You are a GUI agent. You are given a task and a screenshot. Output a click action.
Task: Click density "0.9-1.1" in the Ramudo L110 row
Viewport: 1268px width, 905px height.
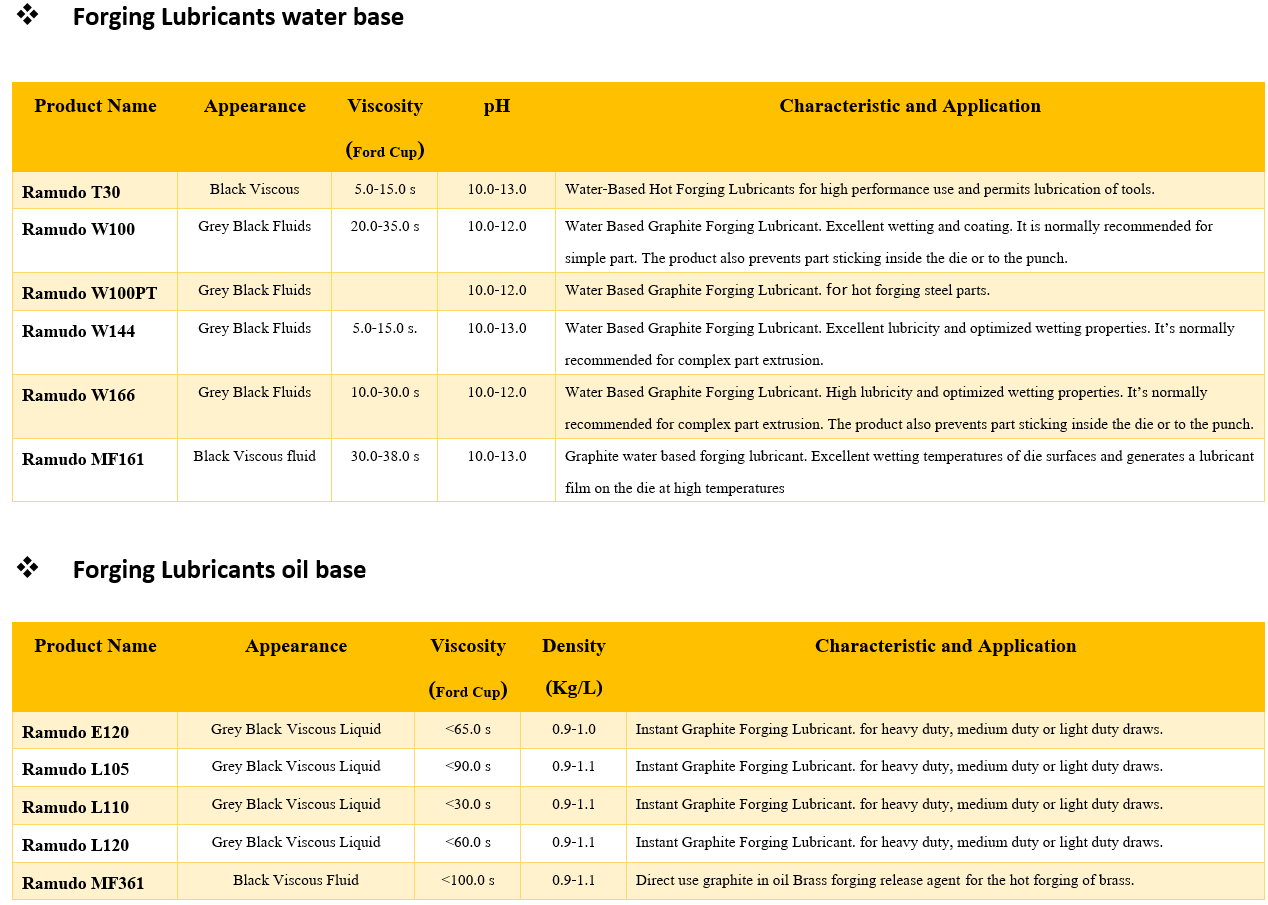click(574, 804)
